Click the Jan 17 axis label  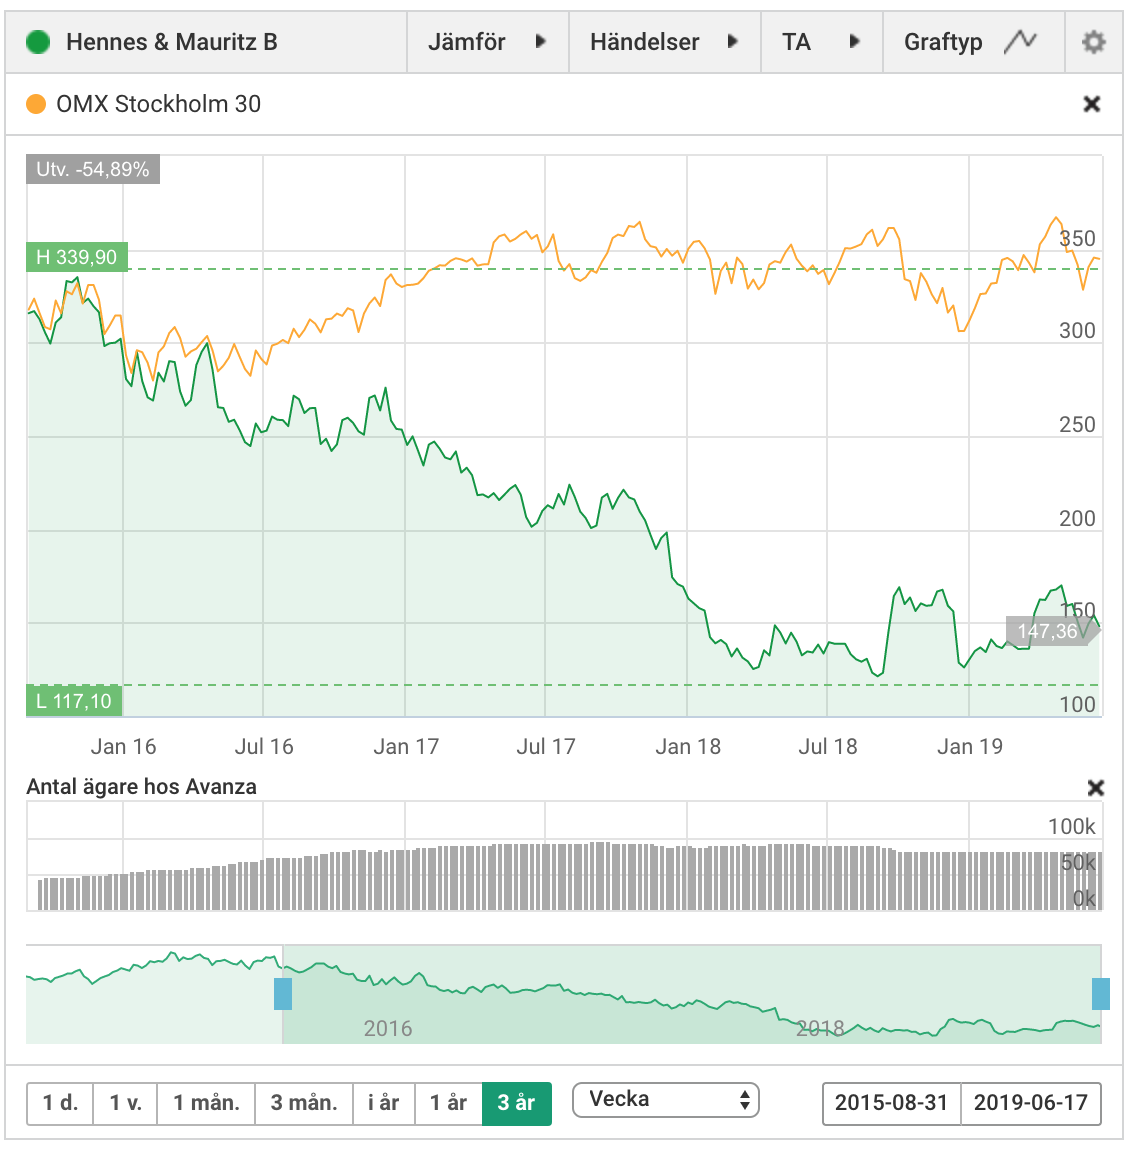pyautogui.click(x=406, y=747)
